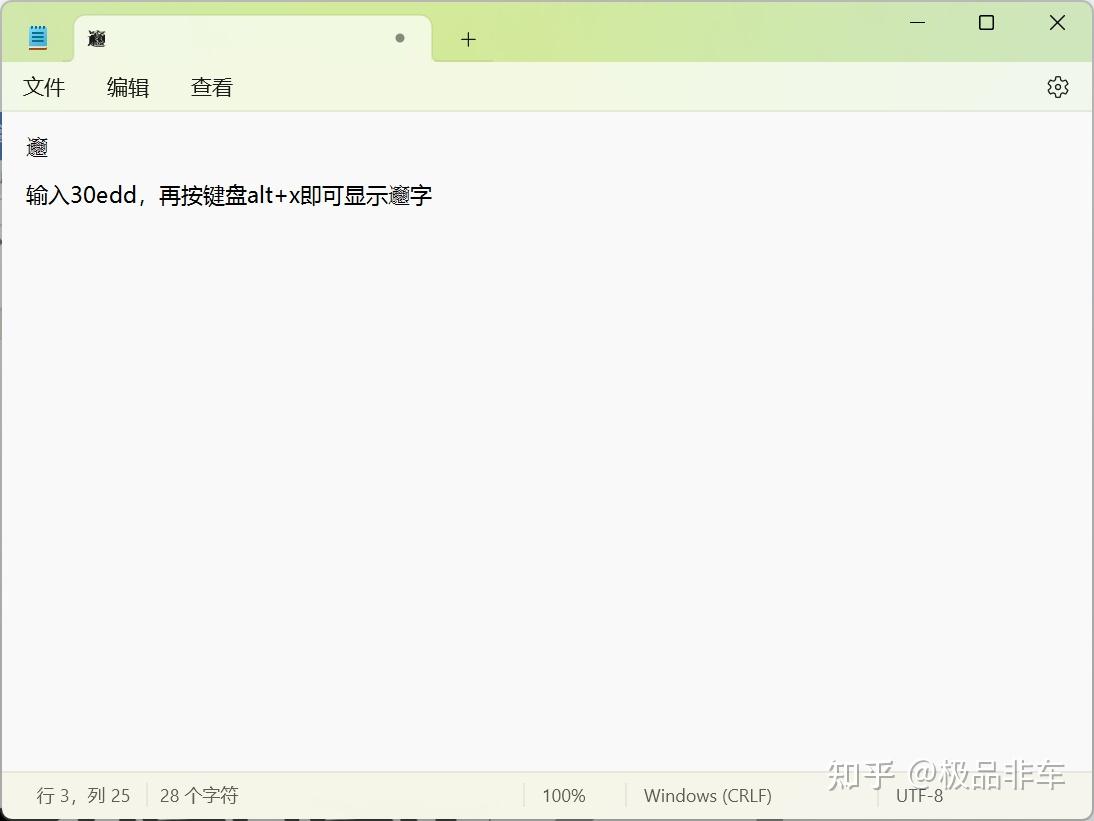
Task: Click the UTF-8 encoding indicator
Action: (x=918, y=795)
